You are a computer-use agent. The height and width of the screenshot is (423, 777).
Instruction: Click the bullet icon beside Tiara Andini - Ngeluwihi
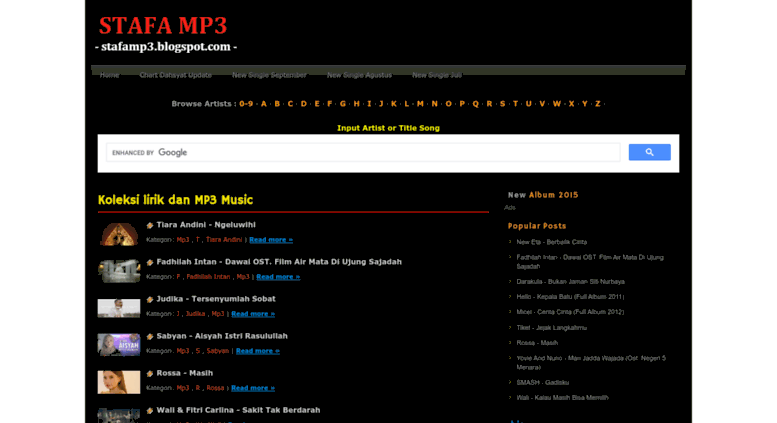(x=150, y=225)
